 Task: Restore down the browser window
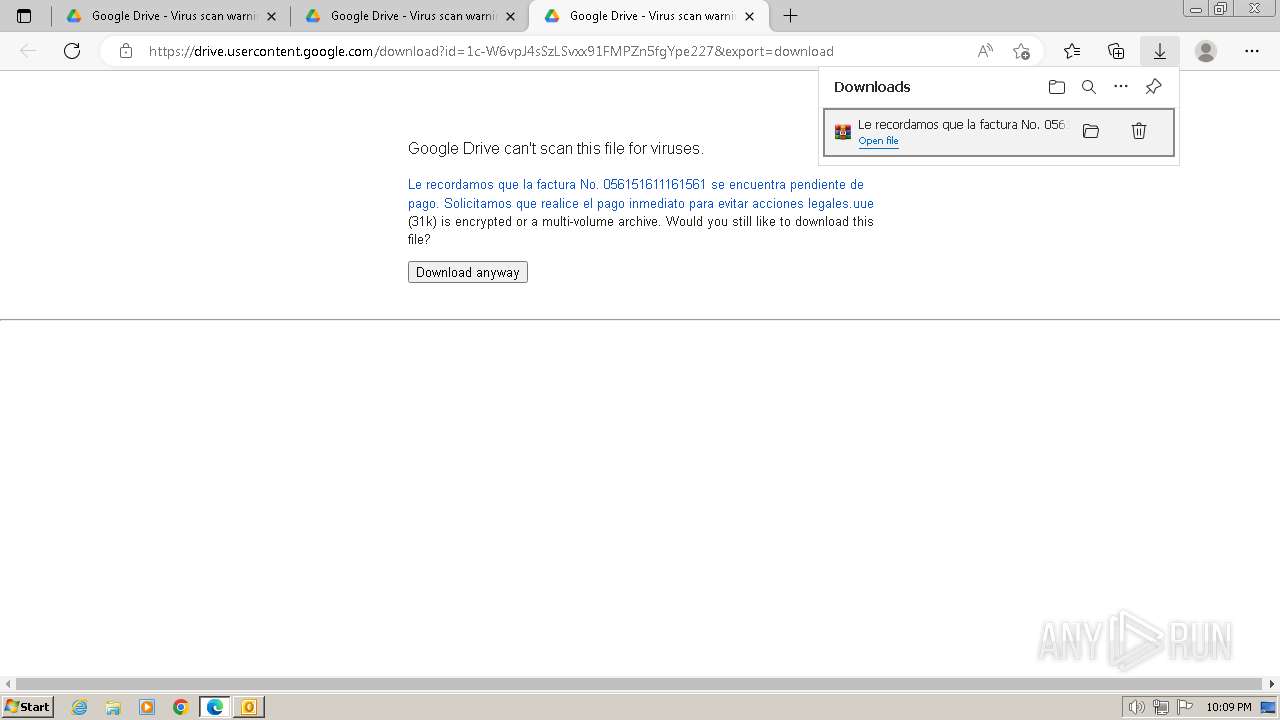tap(1221, 9)
